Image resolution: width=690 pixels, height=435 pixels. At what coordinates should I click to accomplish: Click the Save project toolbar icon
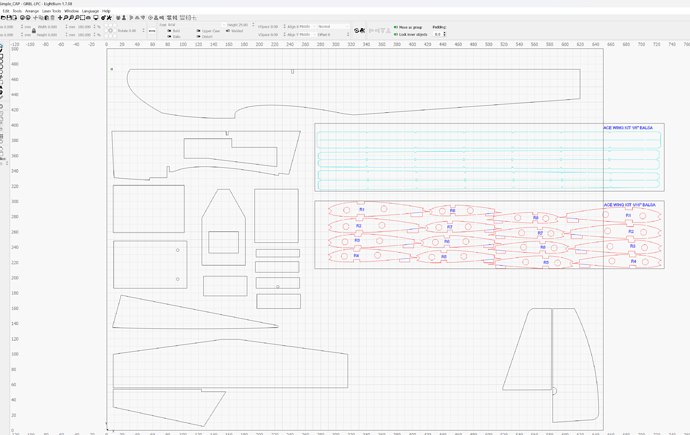coord(9,18)
